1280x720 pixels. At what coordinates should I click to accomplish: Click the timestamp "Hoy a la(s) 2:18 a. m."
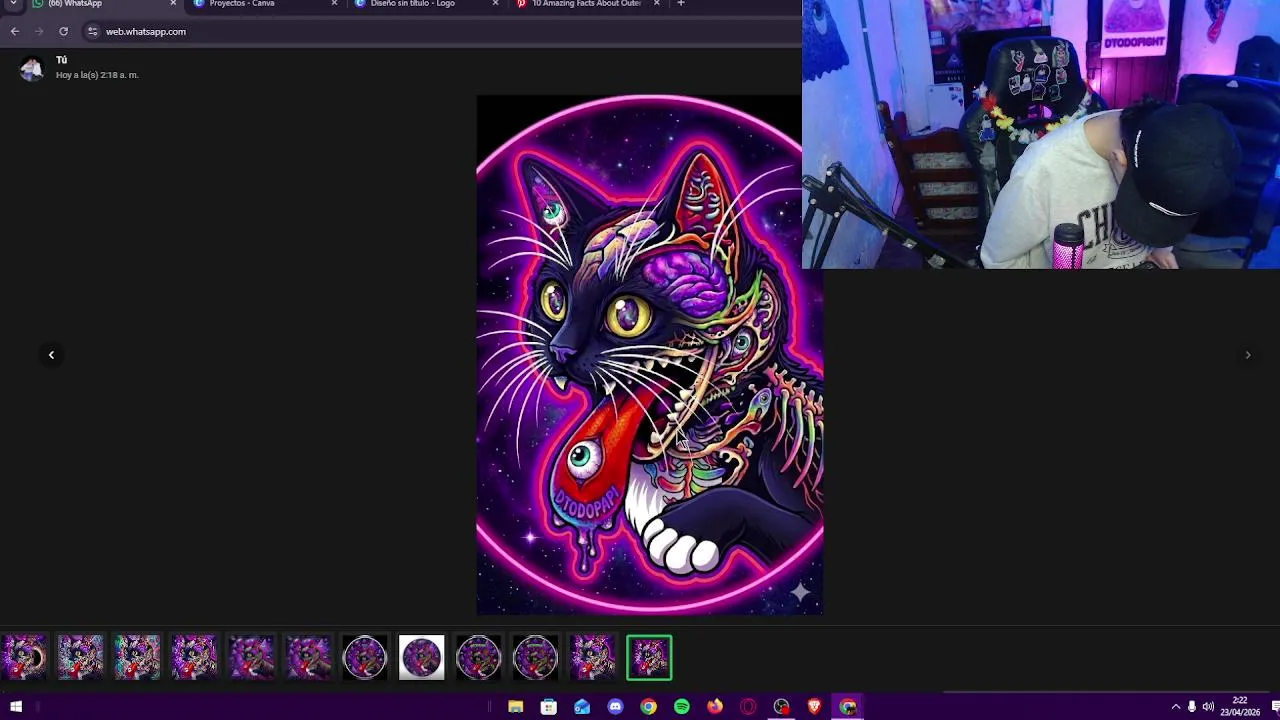(x=97, y=75)
